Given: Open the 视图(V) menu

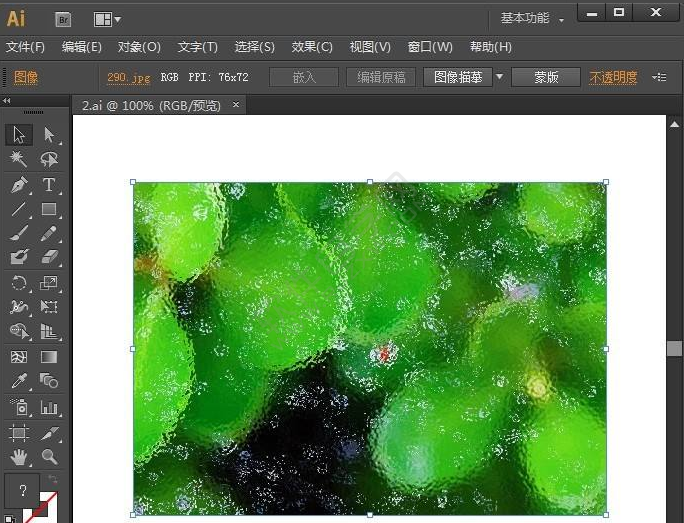Looking at the screenshot, I should [x=370, y=47].
